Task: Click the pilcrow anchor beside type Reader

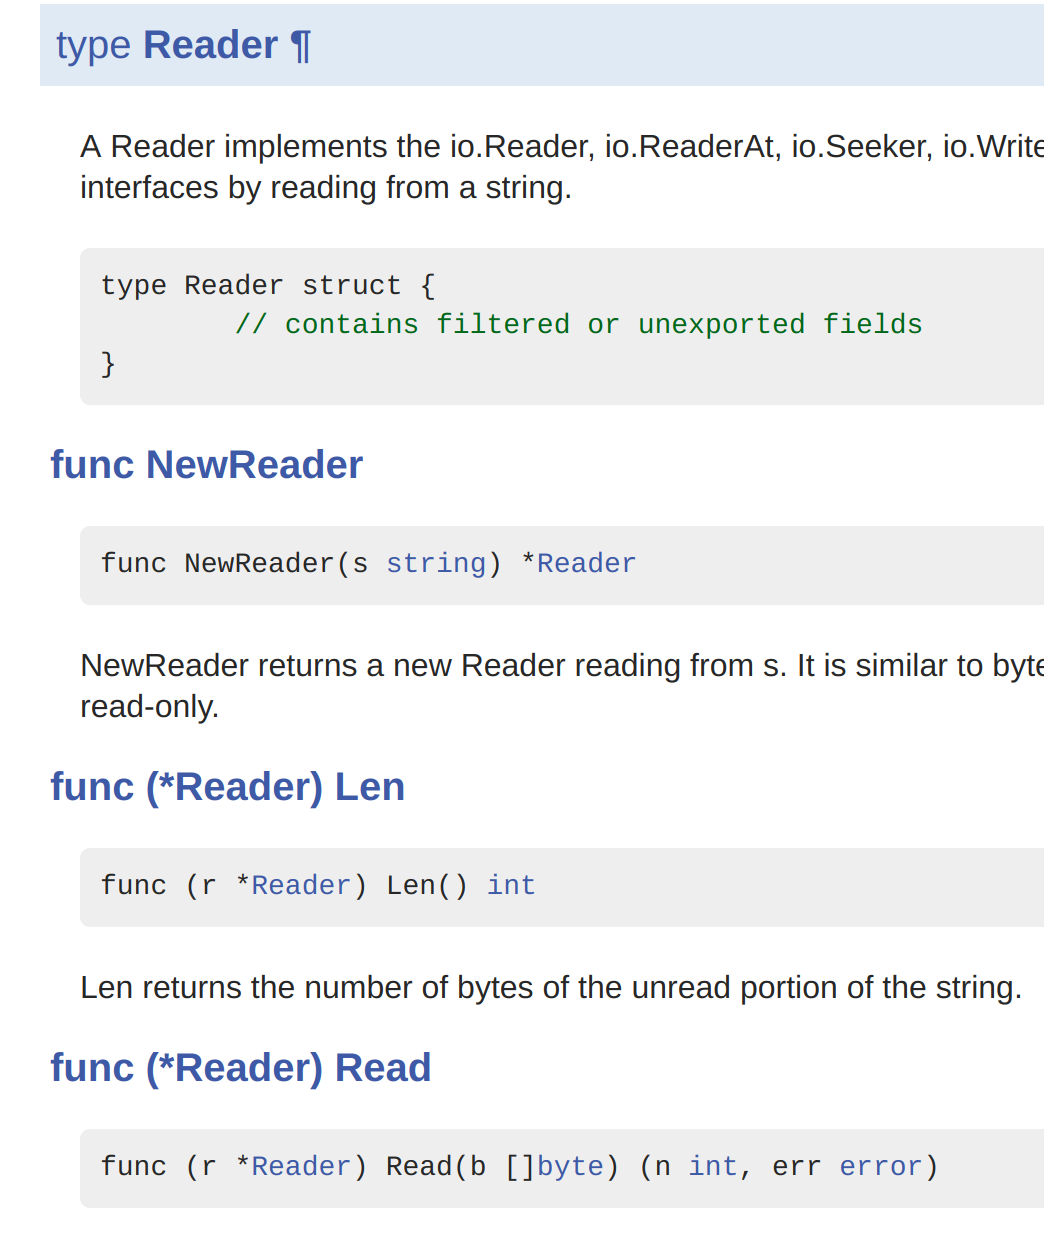Action: point(301,46)
